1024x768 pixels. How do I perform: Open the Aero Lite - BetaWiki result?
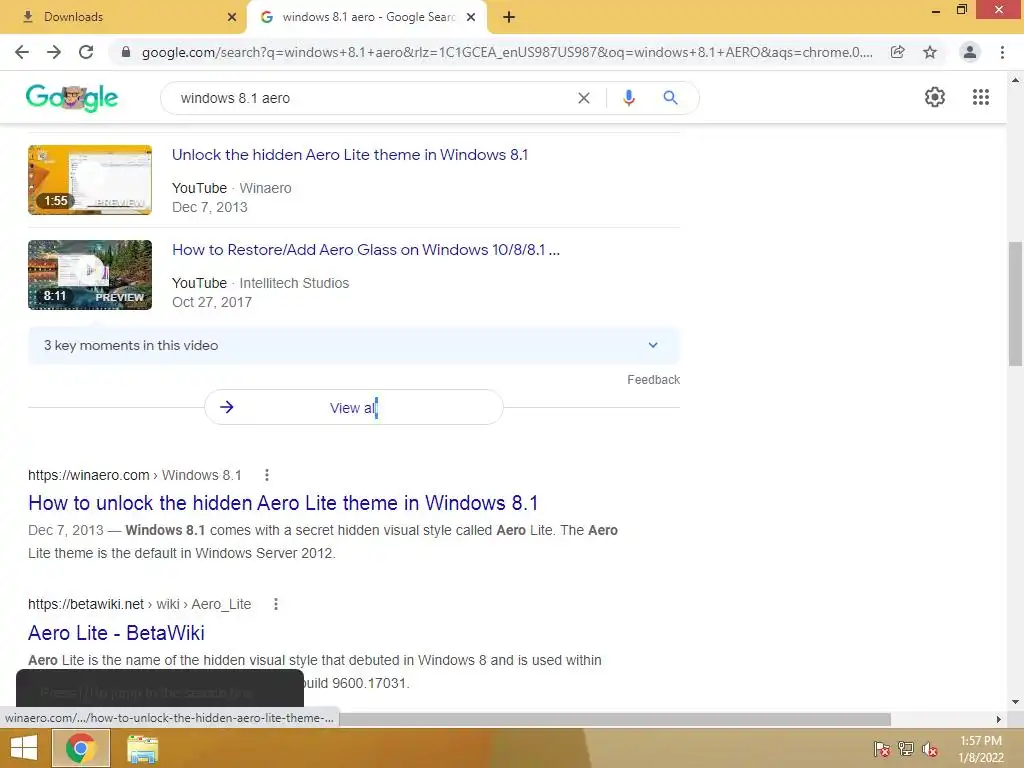116,633
